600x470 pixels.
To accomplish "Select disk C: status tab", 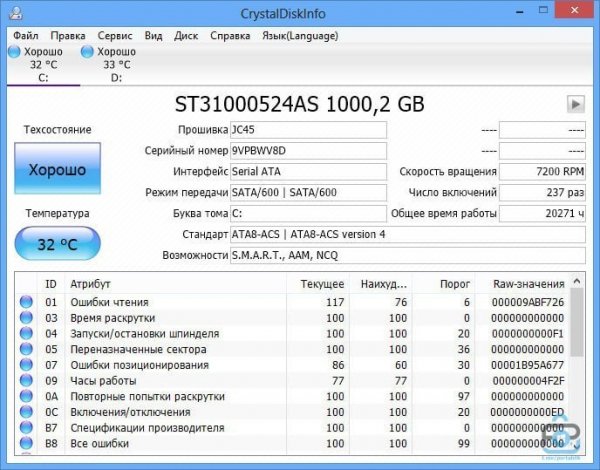I will click(43, 65).
